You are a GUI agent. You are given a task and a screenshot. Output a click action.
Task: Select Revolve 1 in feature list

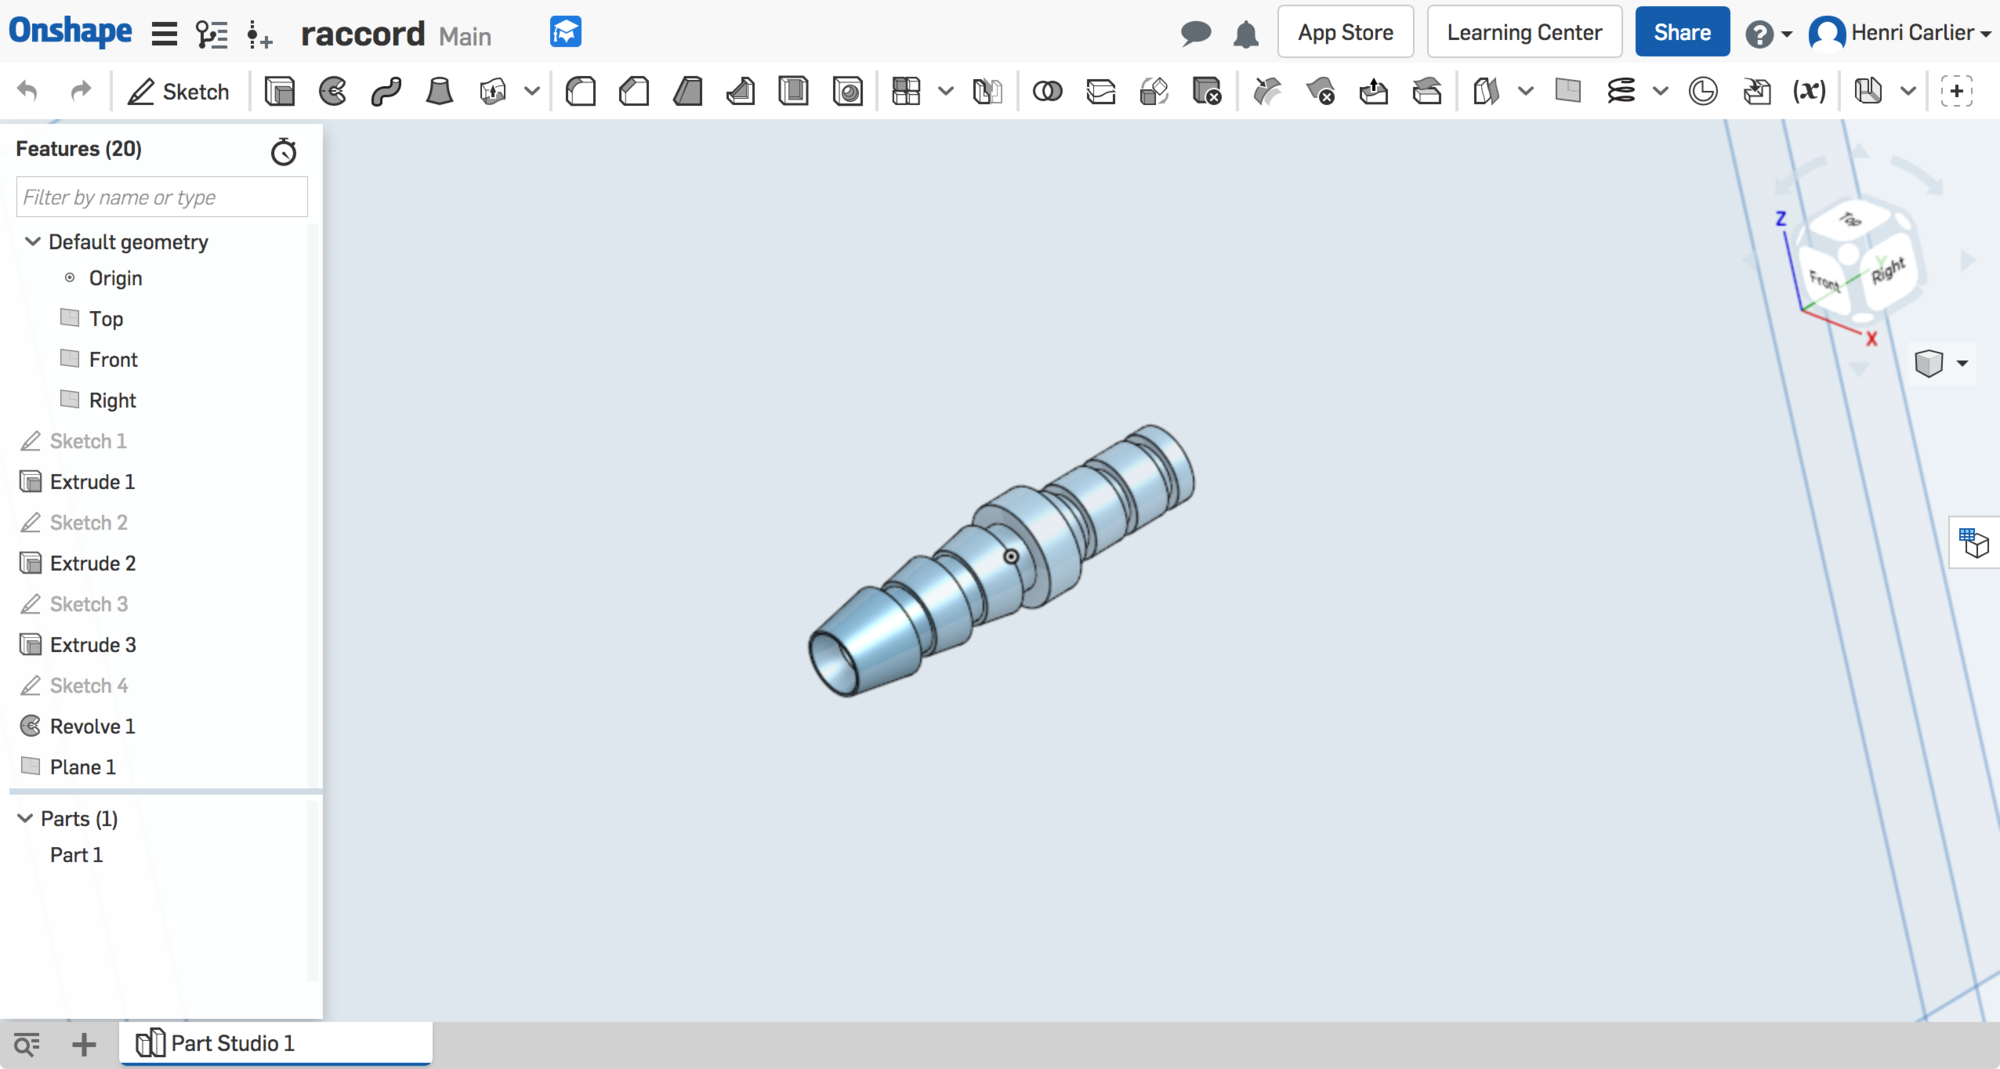(92, 727)
